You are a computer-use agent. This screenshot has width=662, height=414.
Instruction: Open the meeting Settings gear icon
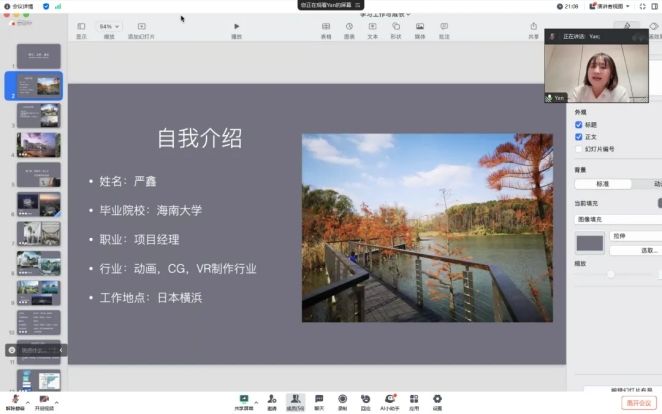[x=437, y=399]
